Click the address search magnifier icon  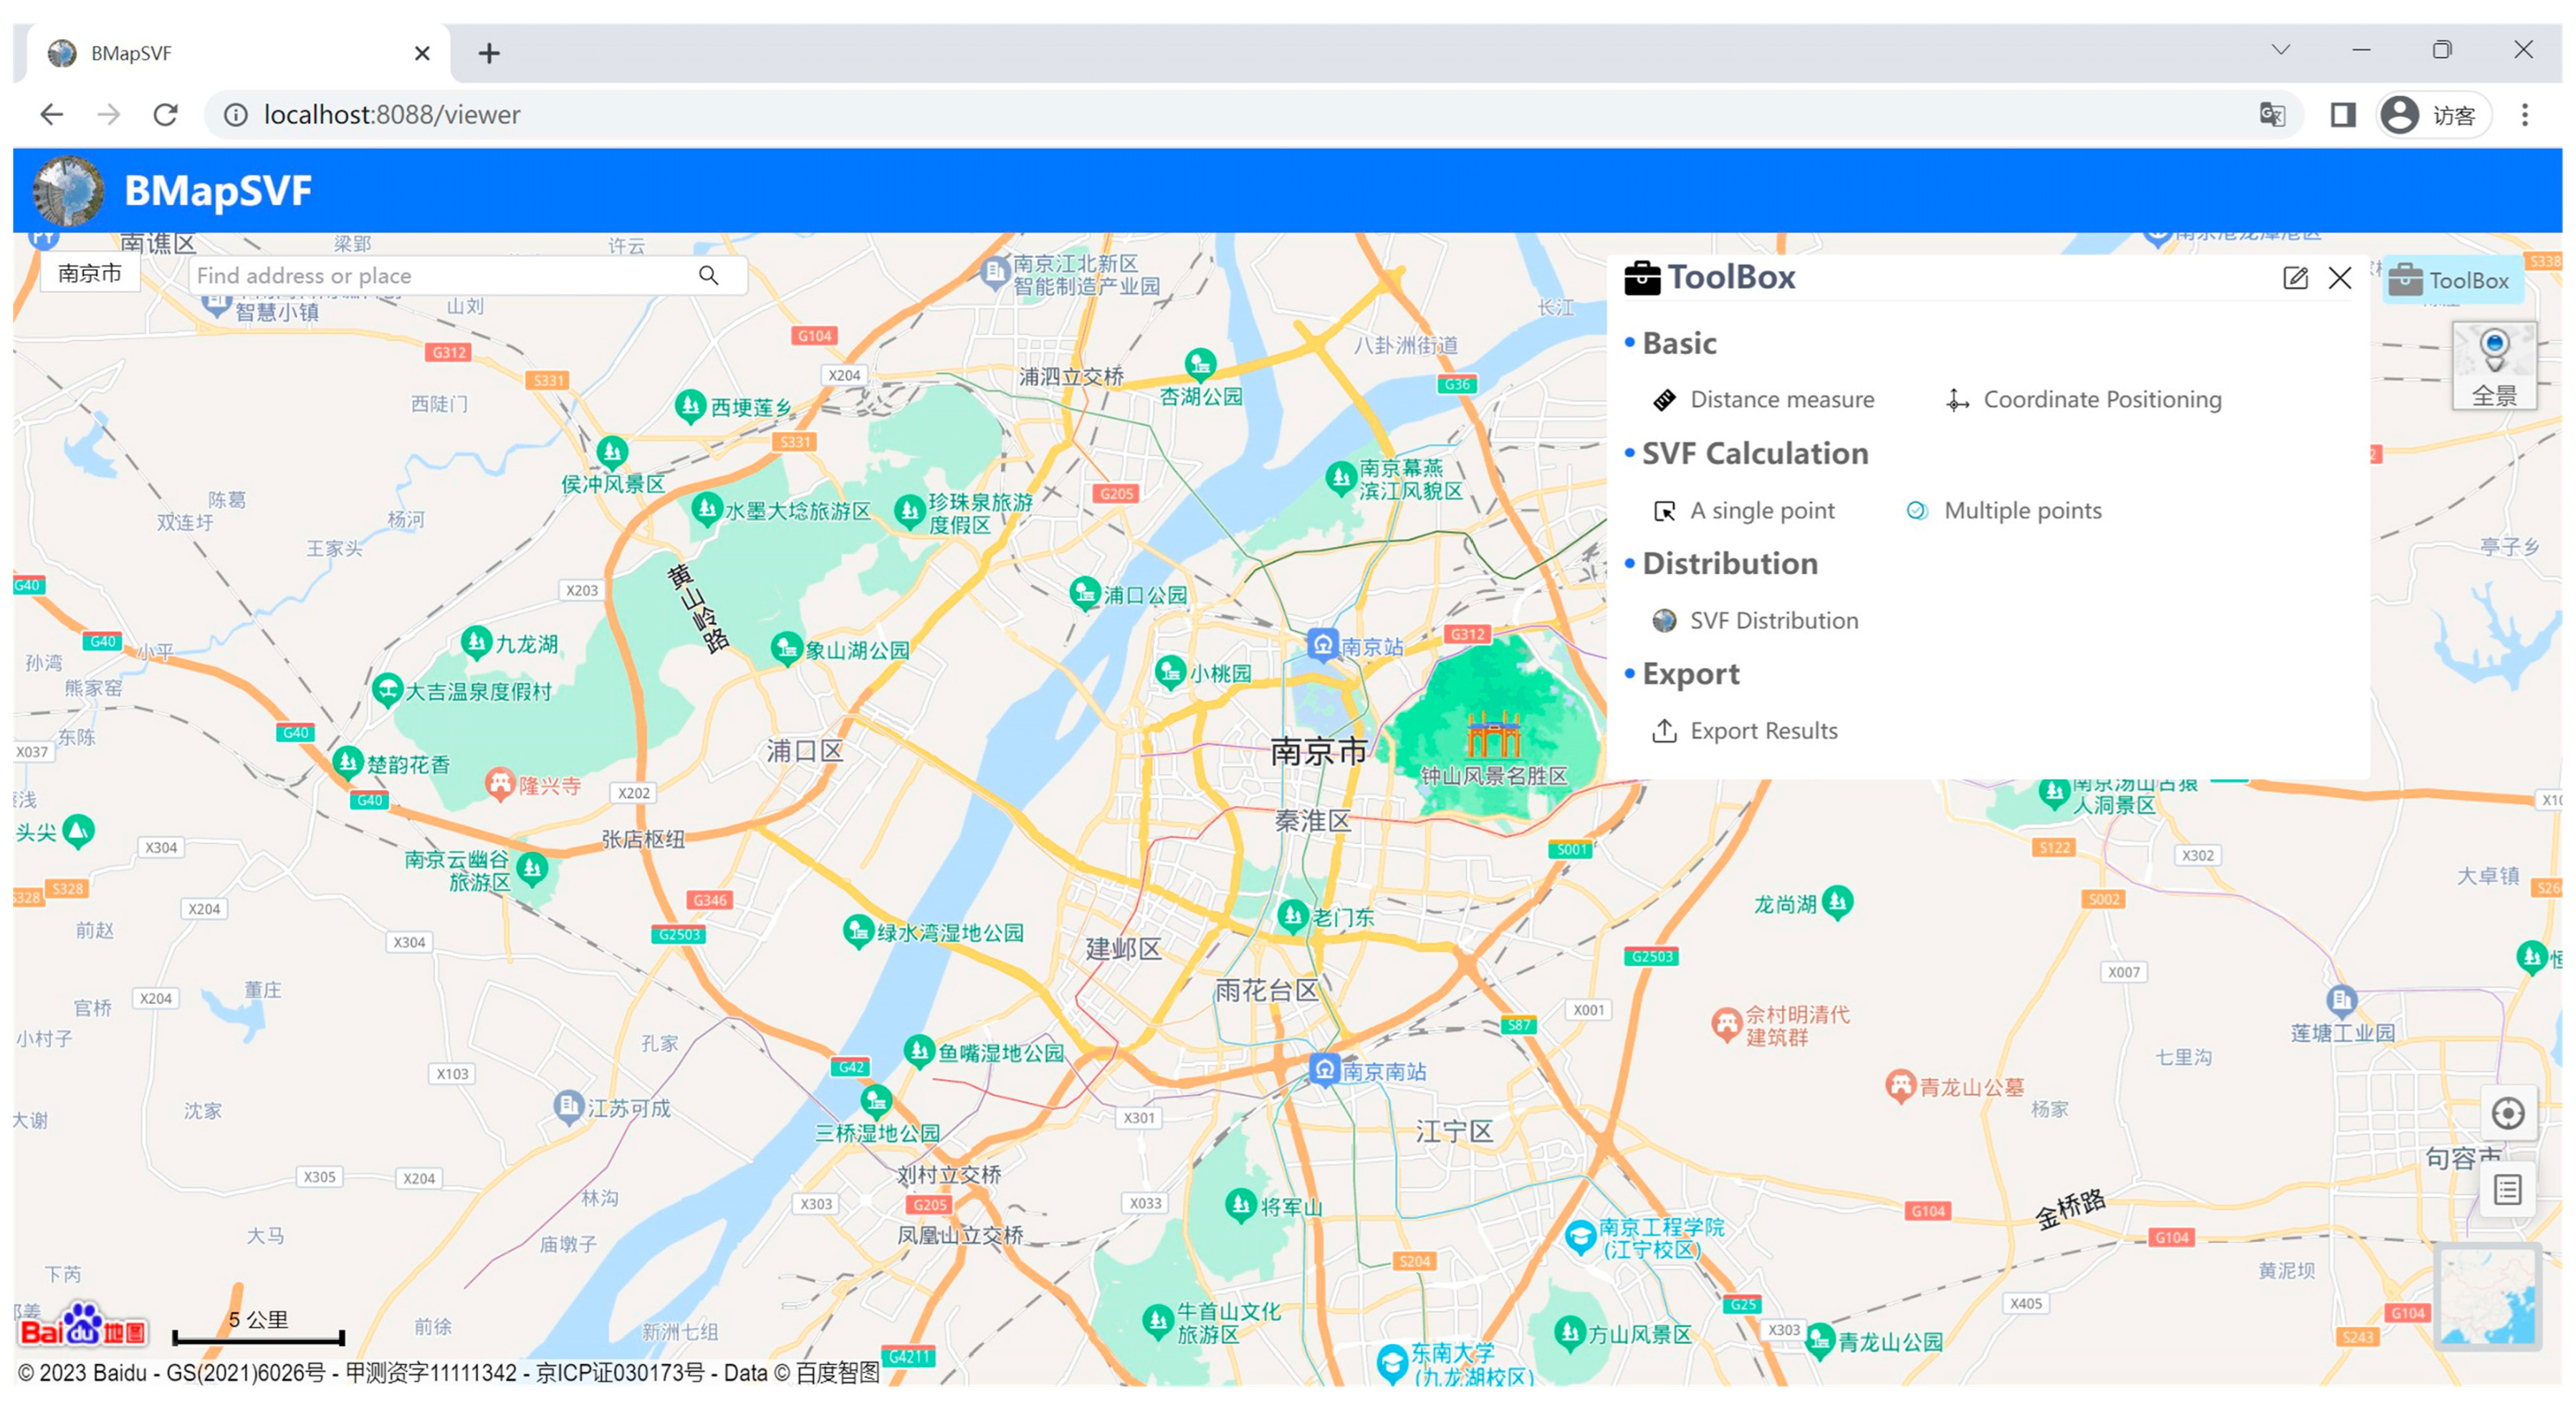(x=708, y=275)
